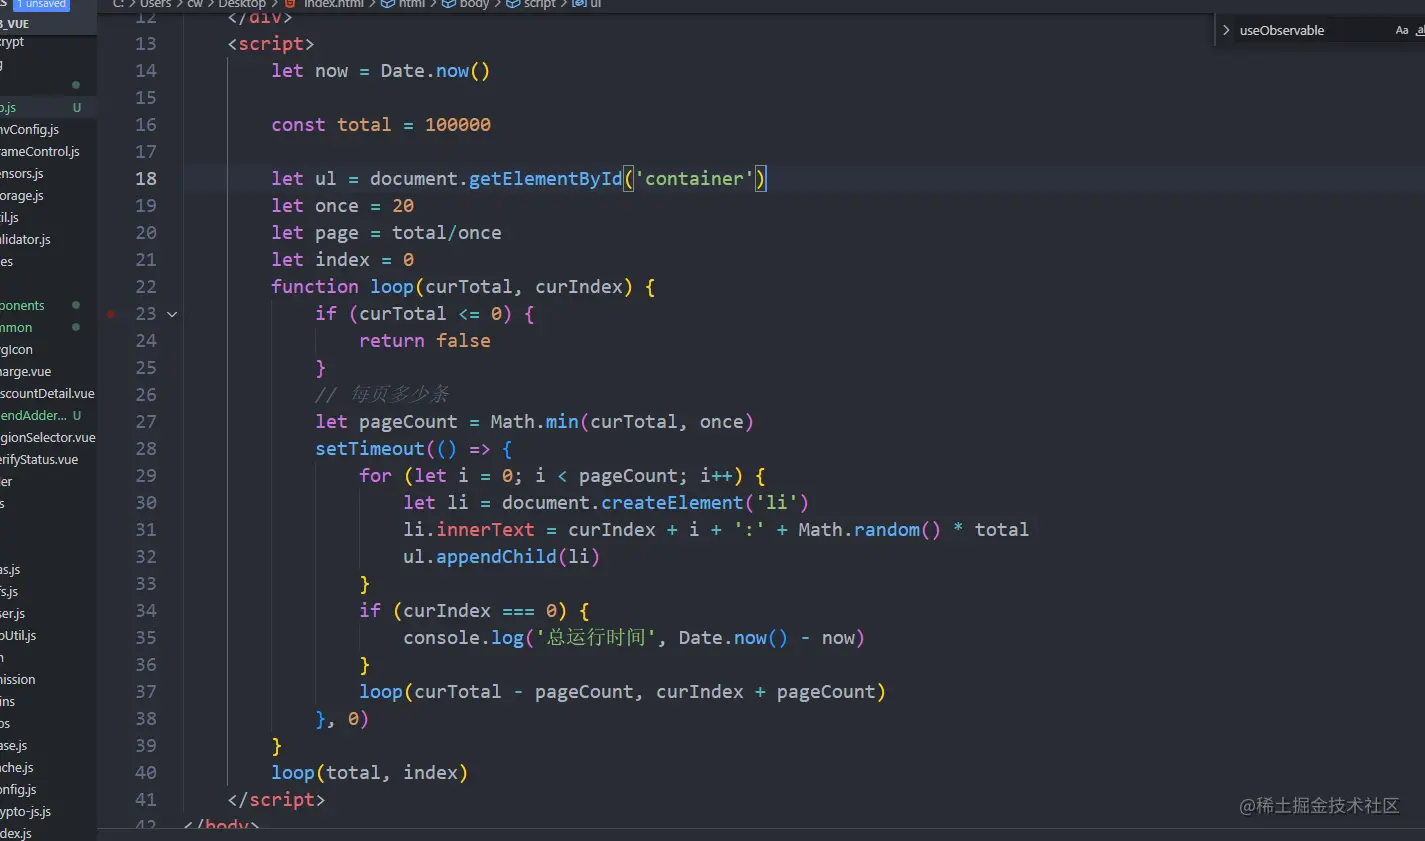Place cursor on 'getElementById' in line 18
This screenshot has width=1425, height=841.
pyautogui.click(x=545, y=178)
